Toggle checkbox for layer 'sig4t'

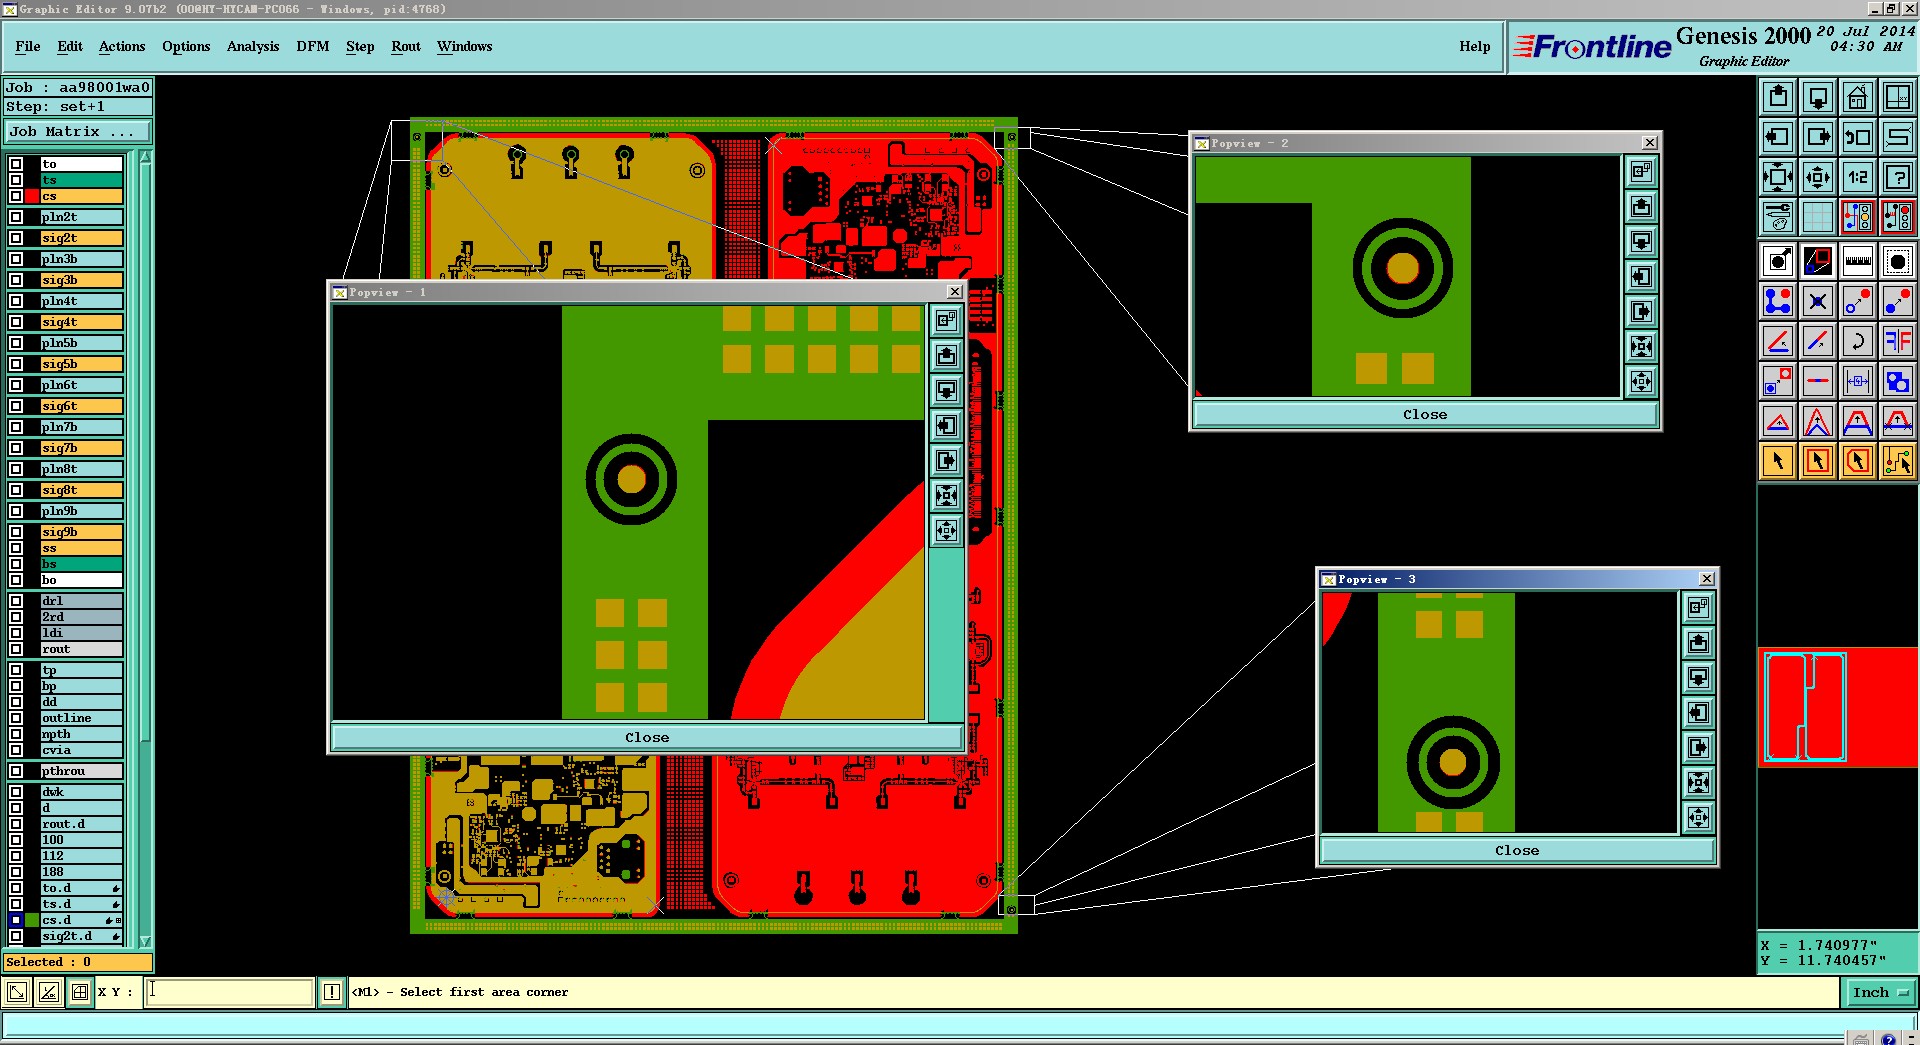click(16, 322)
